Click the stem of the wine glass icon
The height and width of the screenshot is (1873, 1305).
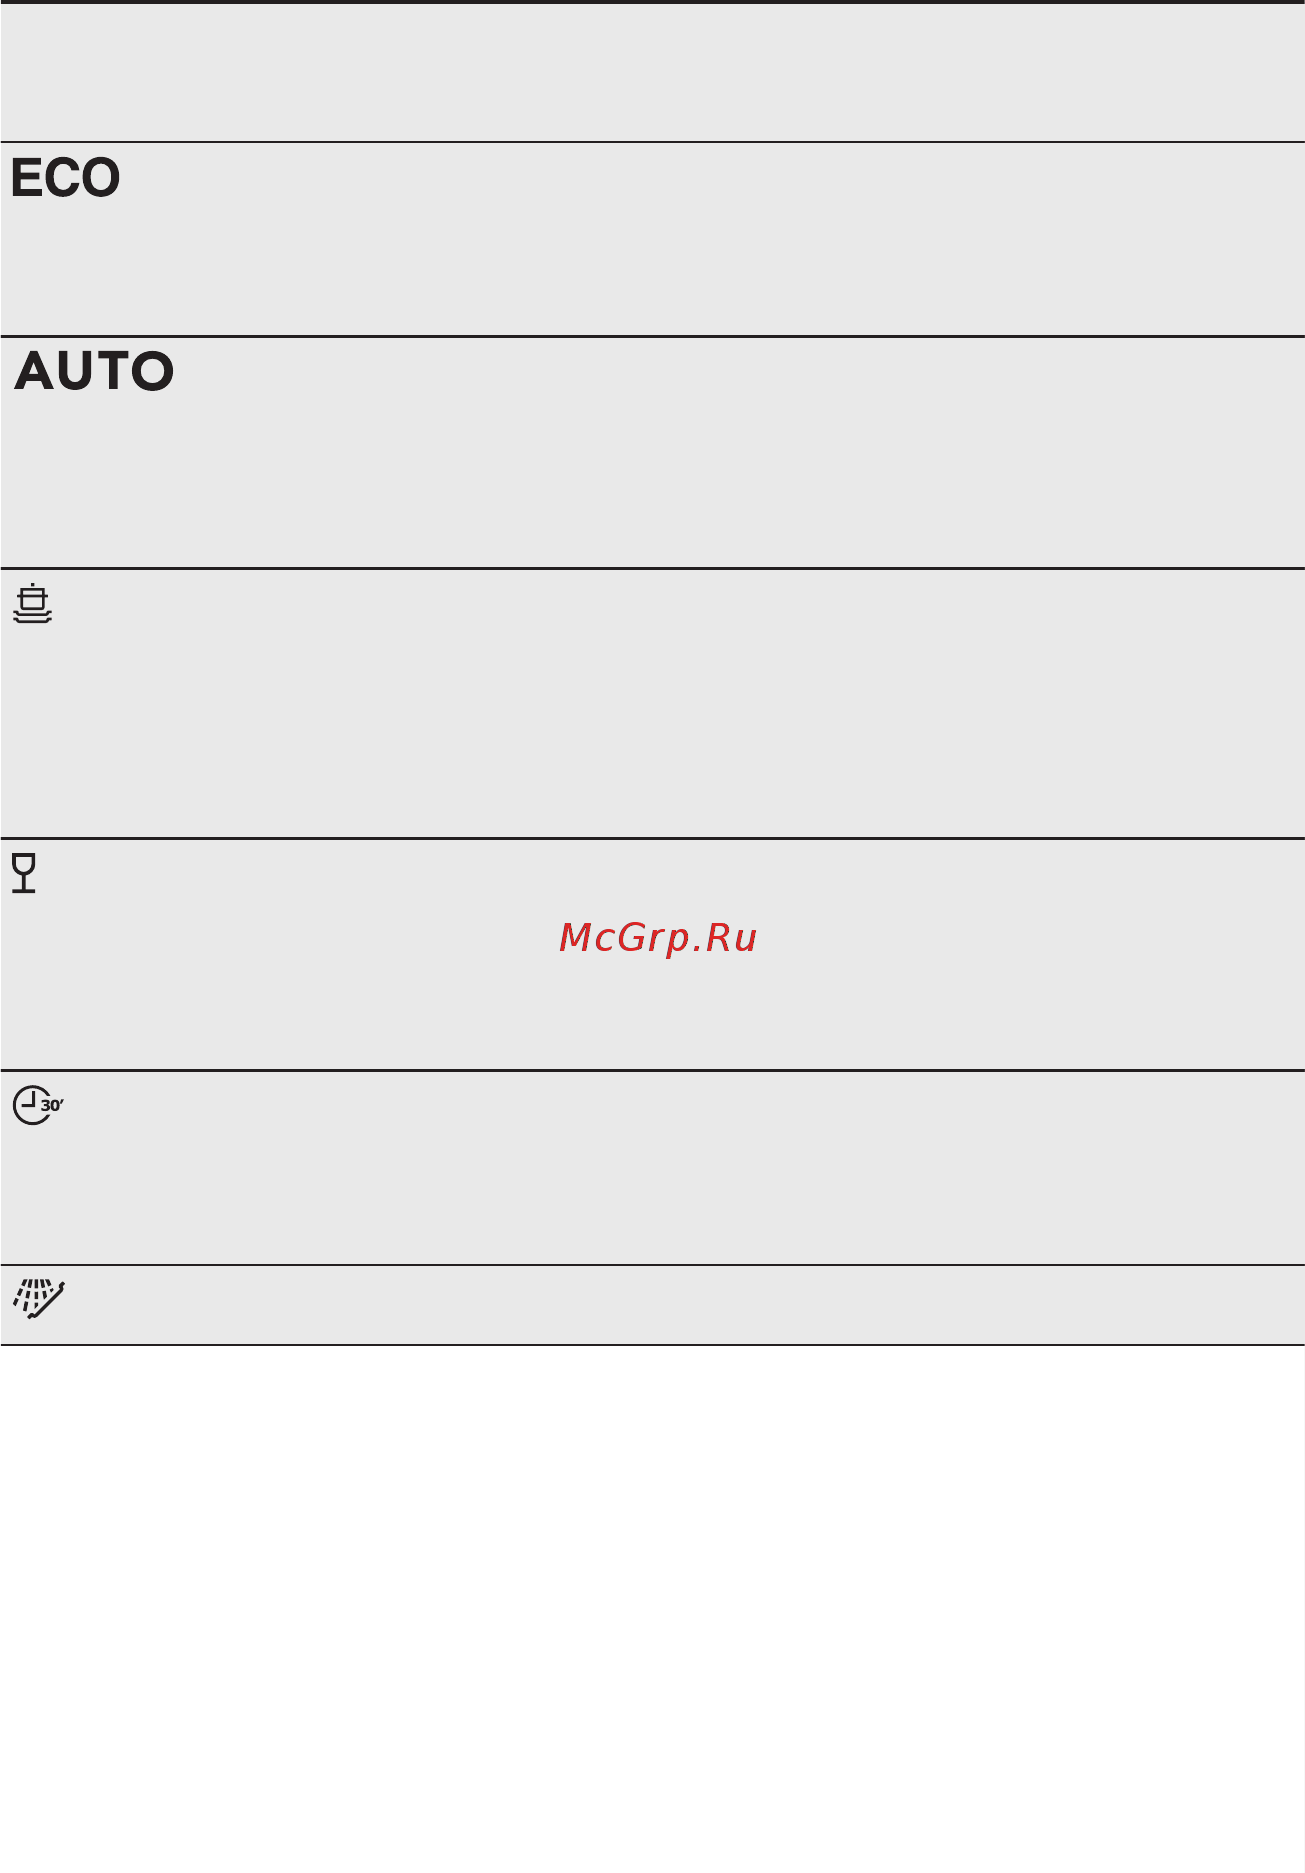pyautogui.click(x=24, y=883)
